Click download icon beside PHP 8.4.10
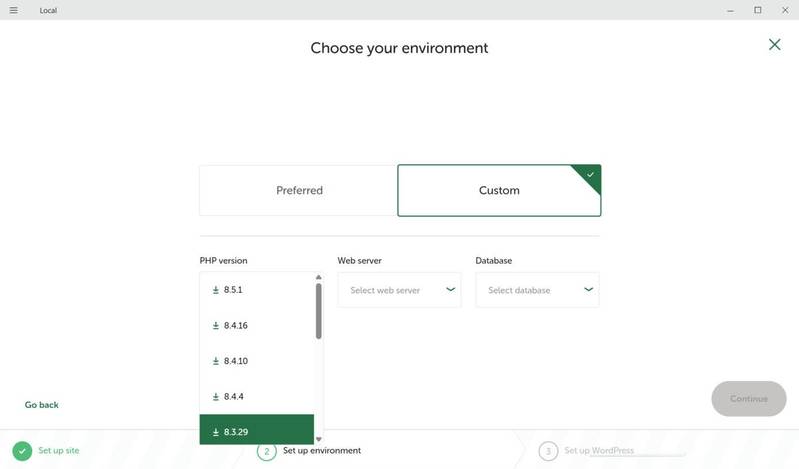799x469 pixels. tap(216, 361)
